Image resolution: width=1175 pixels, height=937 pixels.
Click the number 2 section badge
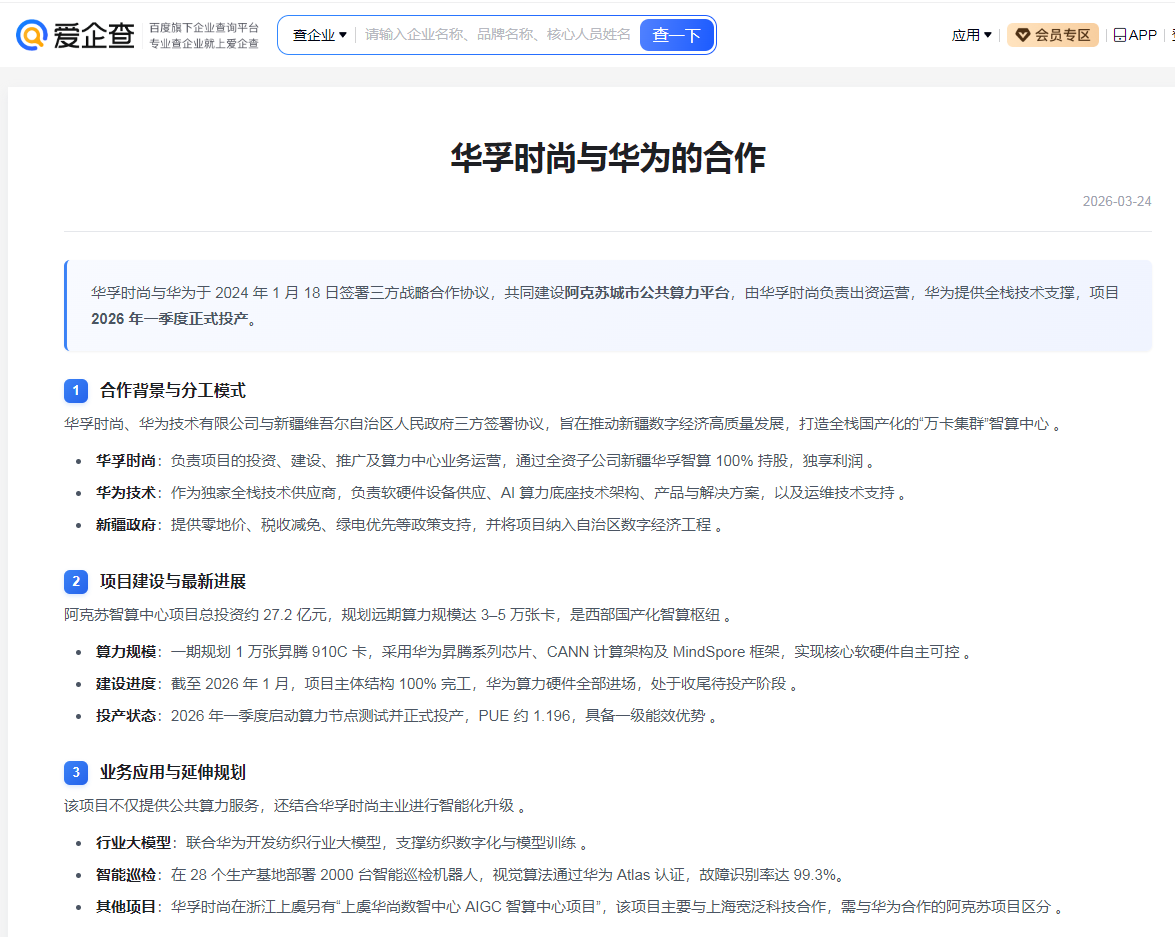[x=76, y=582]
